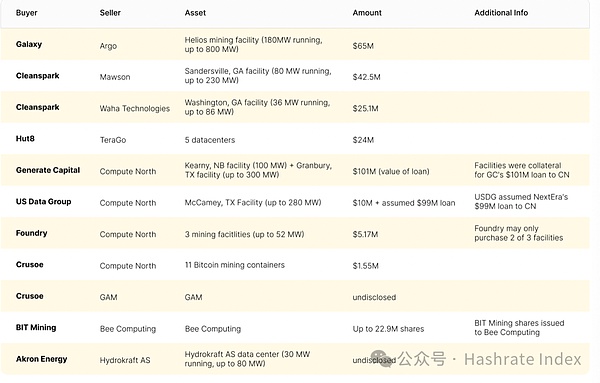The image size is (600, 383).
Task: Select the Buyer column header
Action: tap(26, 13)
